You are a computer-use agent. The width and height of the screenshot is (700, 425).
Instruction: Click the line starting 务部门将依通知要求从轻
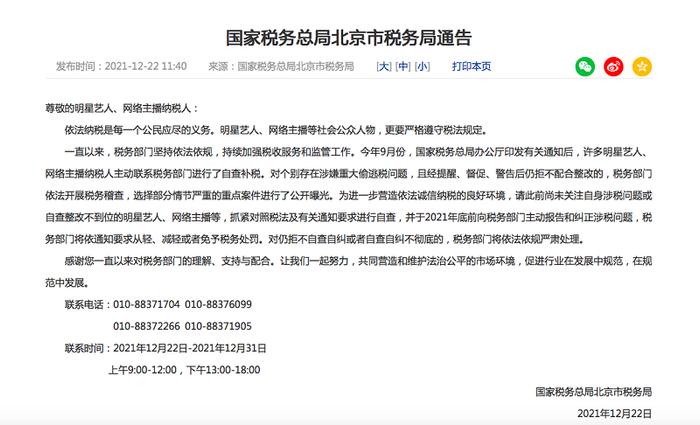(x=315, y=239)
